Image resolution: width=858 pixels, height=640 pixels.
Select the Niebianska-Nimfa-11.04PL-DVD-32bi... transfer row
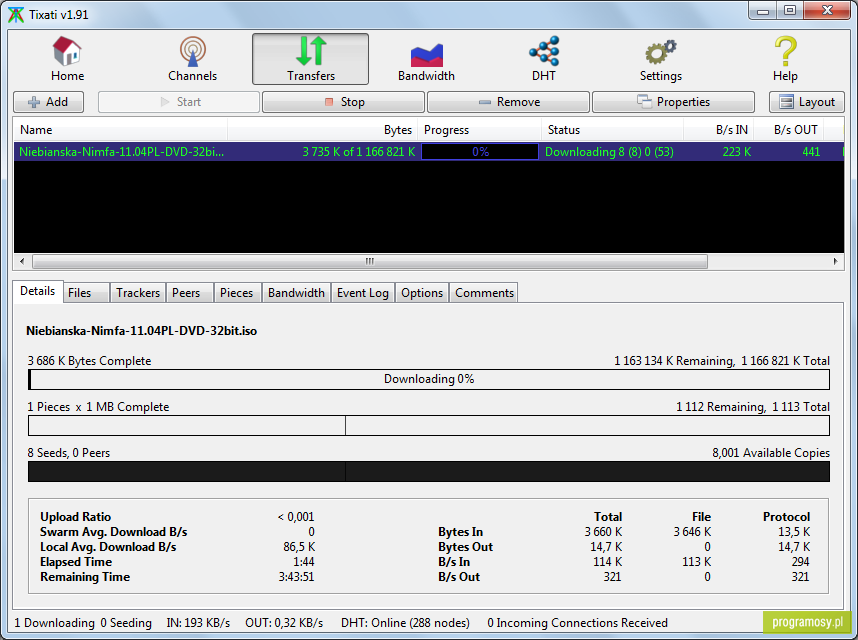coord(428,152)
